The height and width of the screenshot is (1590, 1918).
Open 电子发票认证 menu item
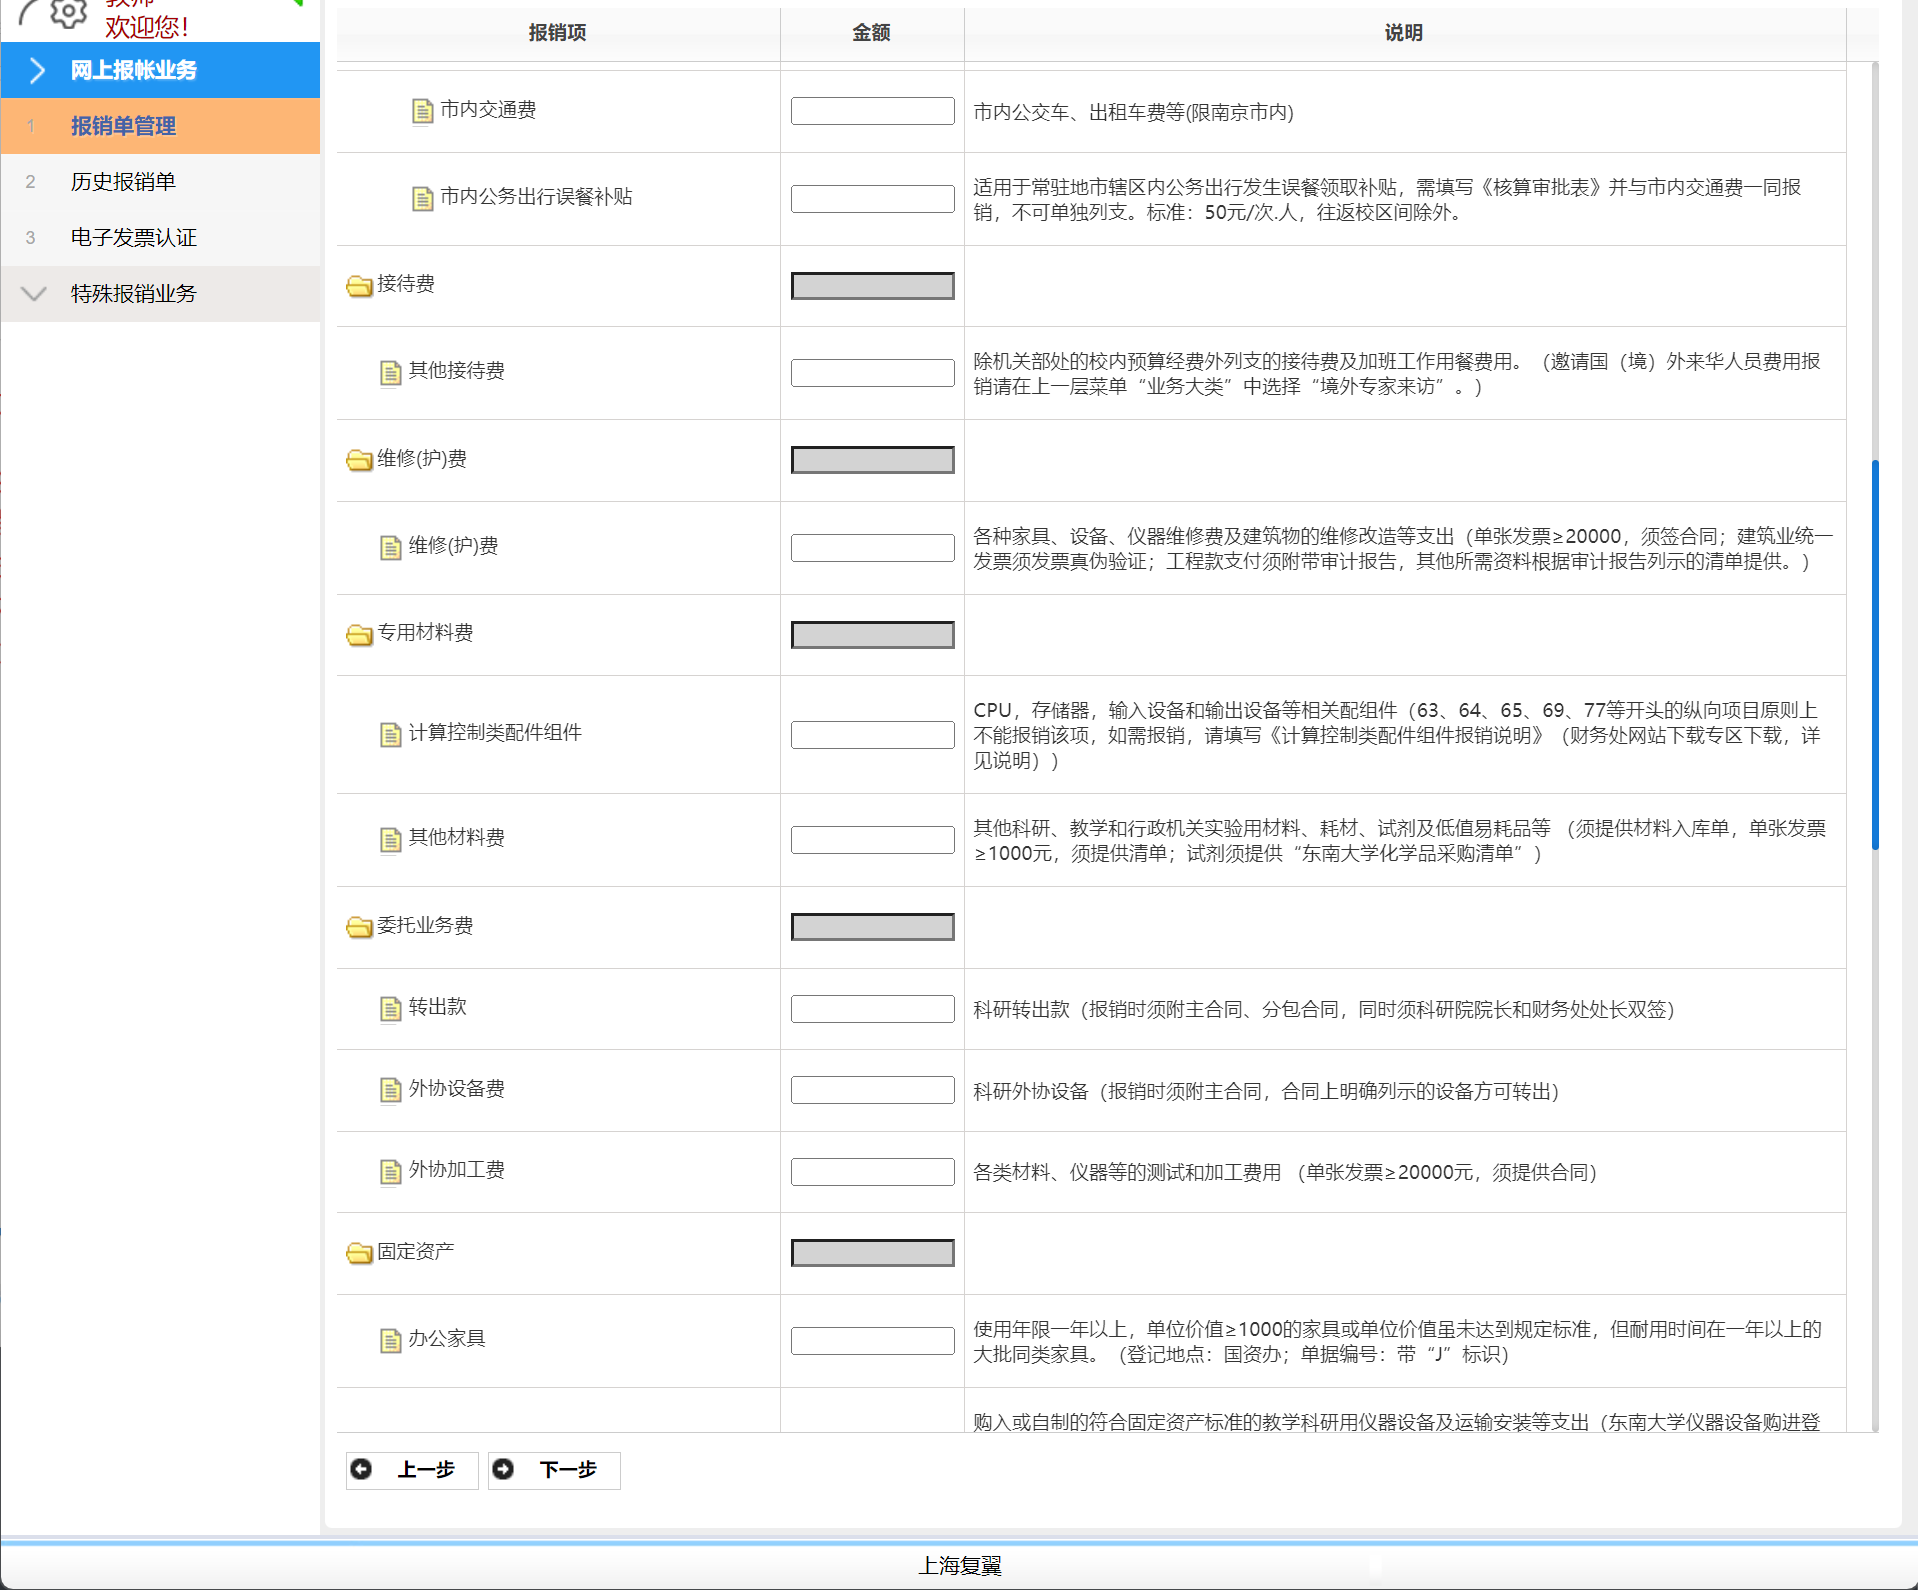coord(133,238)
